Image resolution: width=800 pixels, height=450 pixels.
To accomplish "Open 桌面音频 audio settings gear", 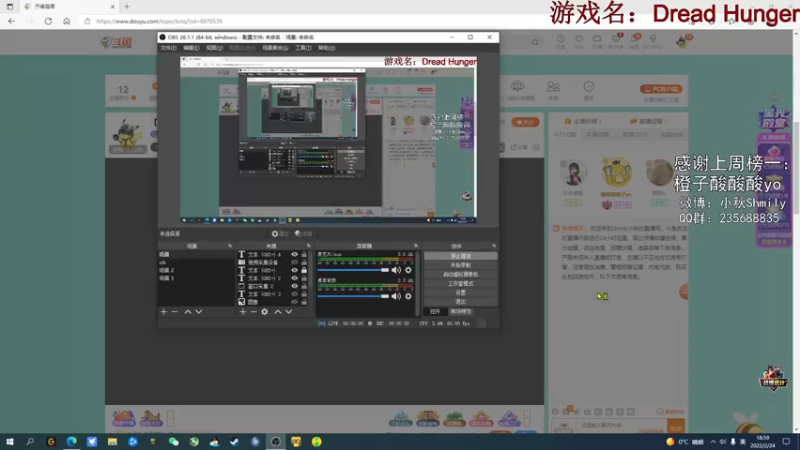I will pyautogui.click(x=408, y=296).
